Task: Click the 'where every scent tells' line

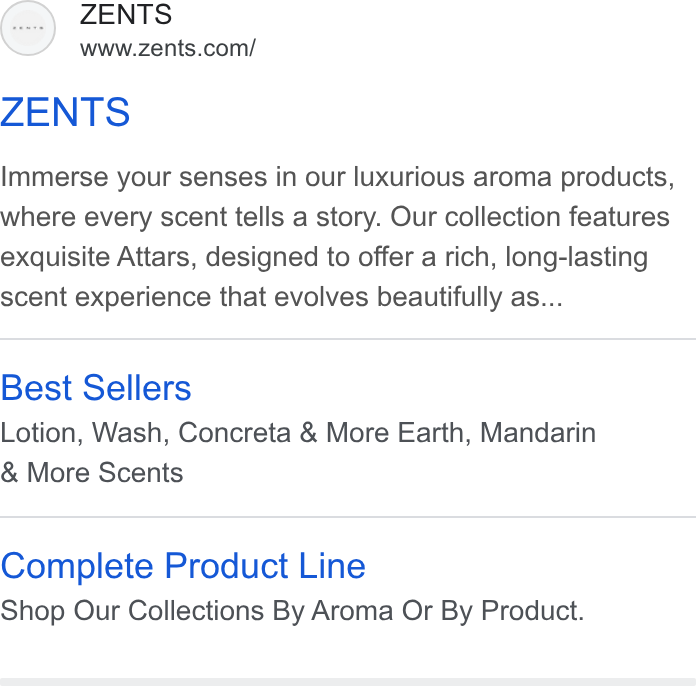Action: 335,218
